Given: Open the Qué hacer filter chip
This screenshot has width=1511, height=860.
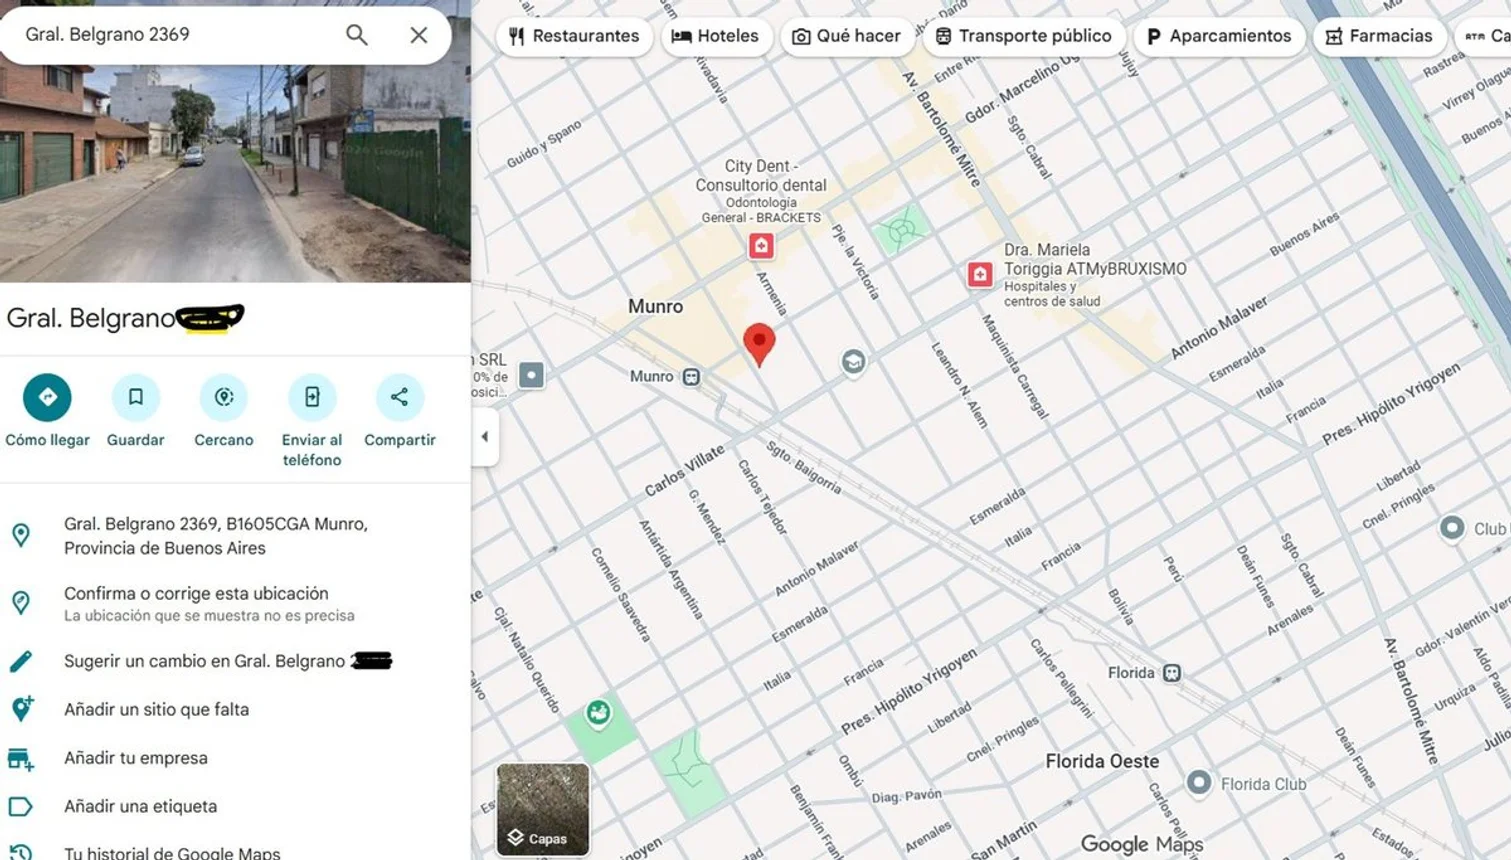Looking at the screenshot, I should (x=847, y=36).
